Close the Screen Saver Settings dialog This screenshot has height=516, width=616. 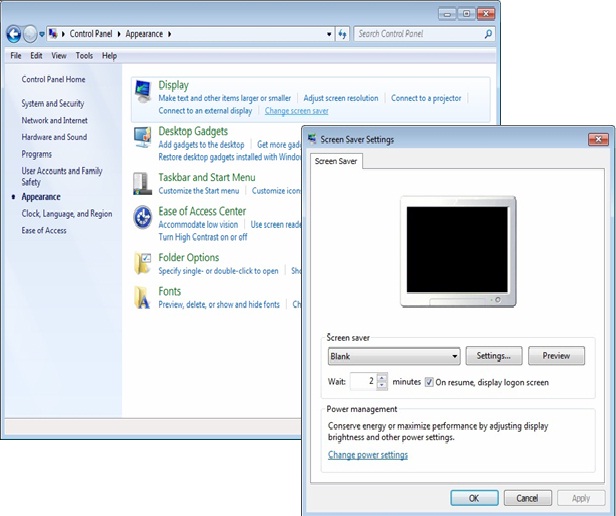pos(598,140)
